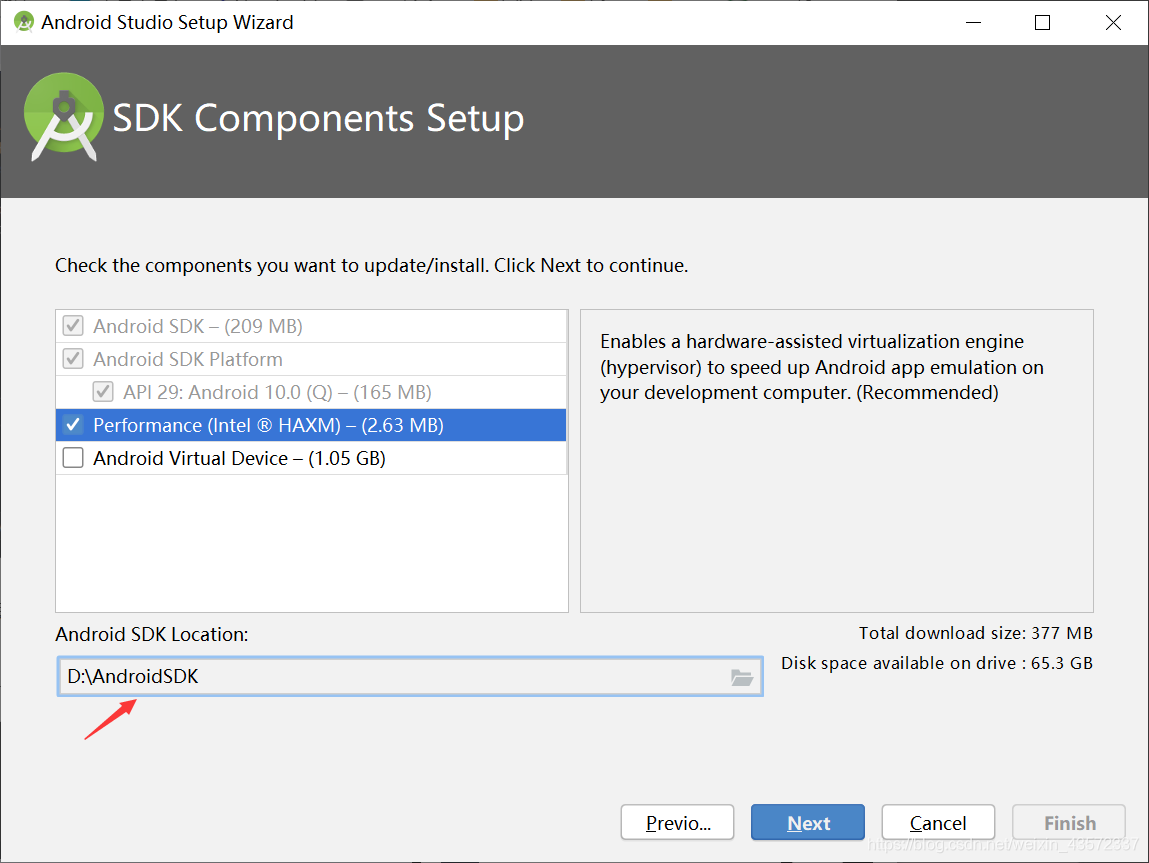The image size is (1149, 863).
Task: Close the Setup Wizard window
Action: tap(1113, 23)
